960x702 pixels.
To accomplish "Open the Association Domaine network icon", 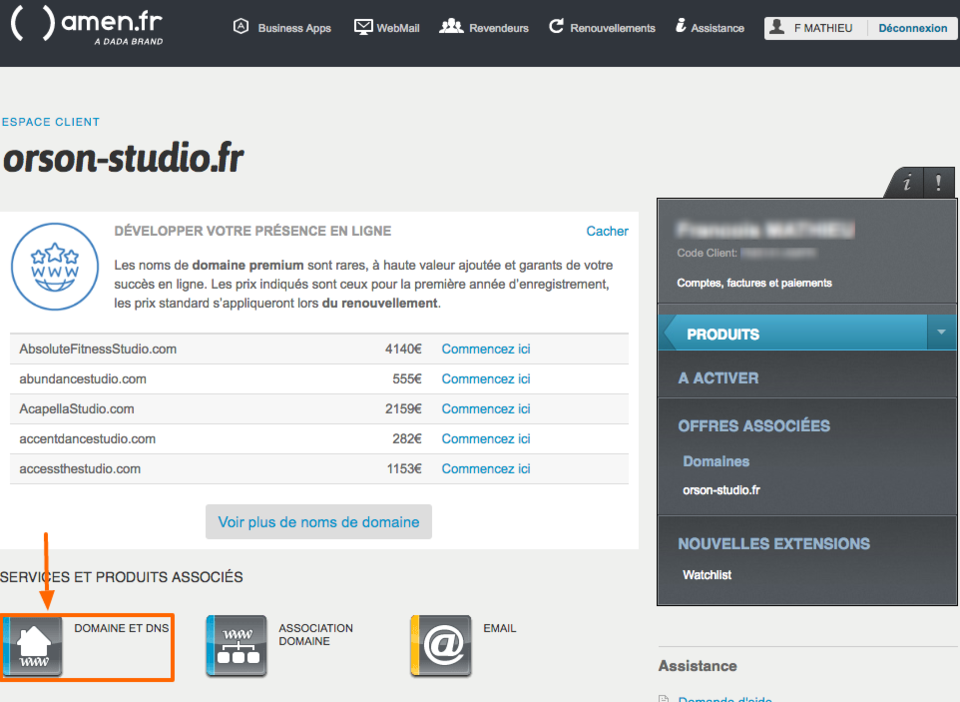I will 237,646.
